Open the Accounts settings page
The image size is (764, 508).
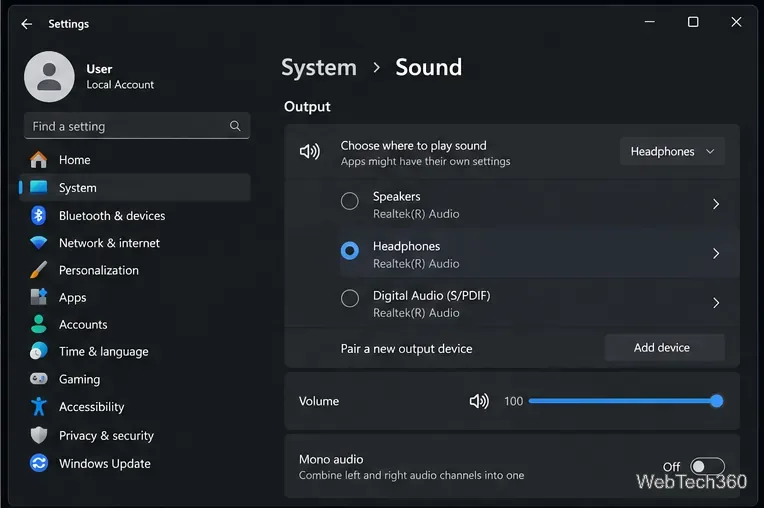(x=135, y=324)
